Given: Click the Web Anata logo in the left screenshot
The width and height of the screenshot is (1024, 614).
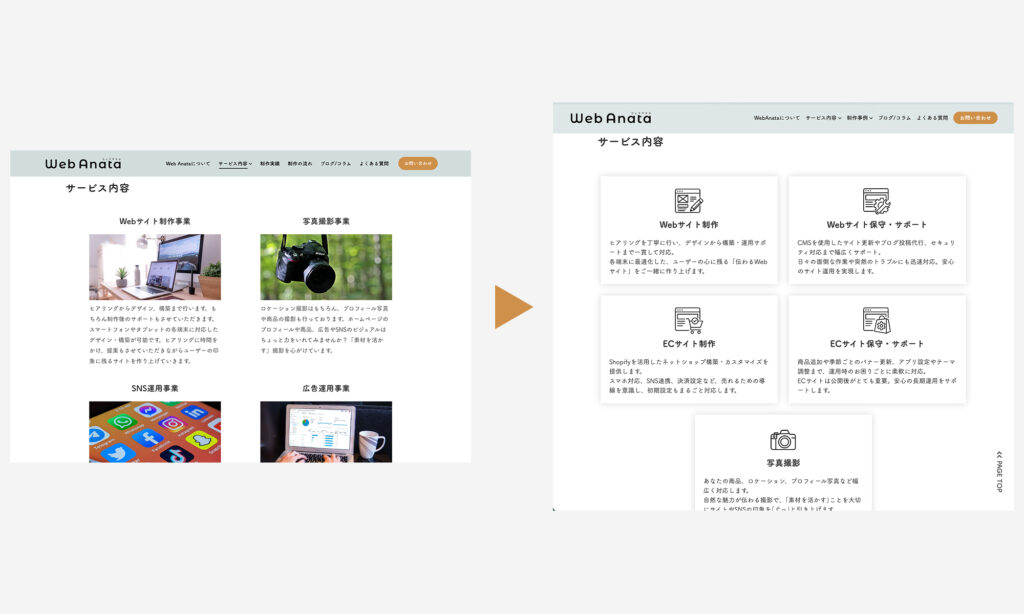Looking at the screenshot, I should pos(83,163).
